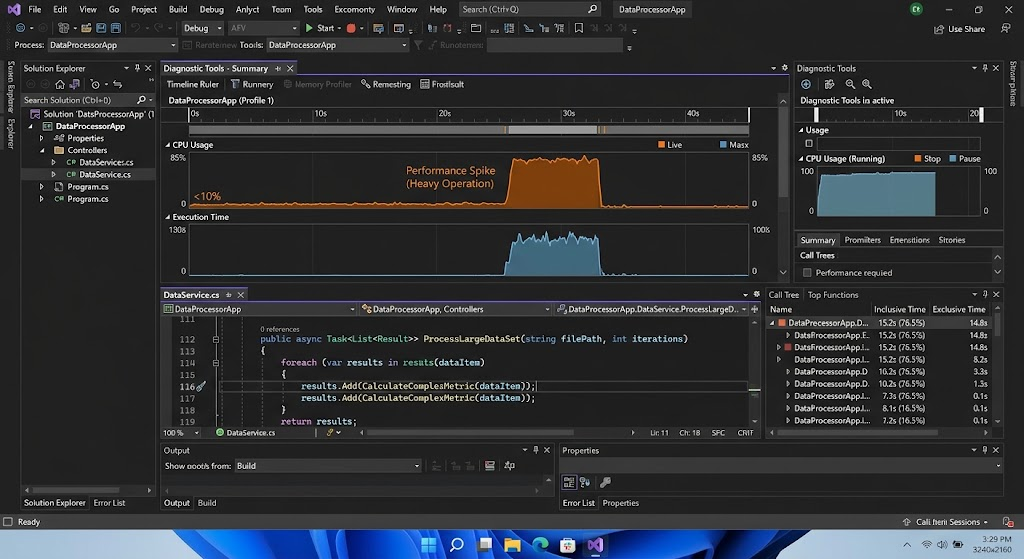Click the clear output icon in Output toolbar
Viewport: 1024px width, 559px height.
point(489,466)
